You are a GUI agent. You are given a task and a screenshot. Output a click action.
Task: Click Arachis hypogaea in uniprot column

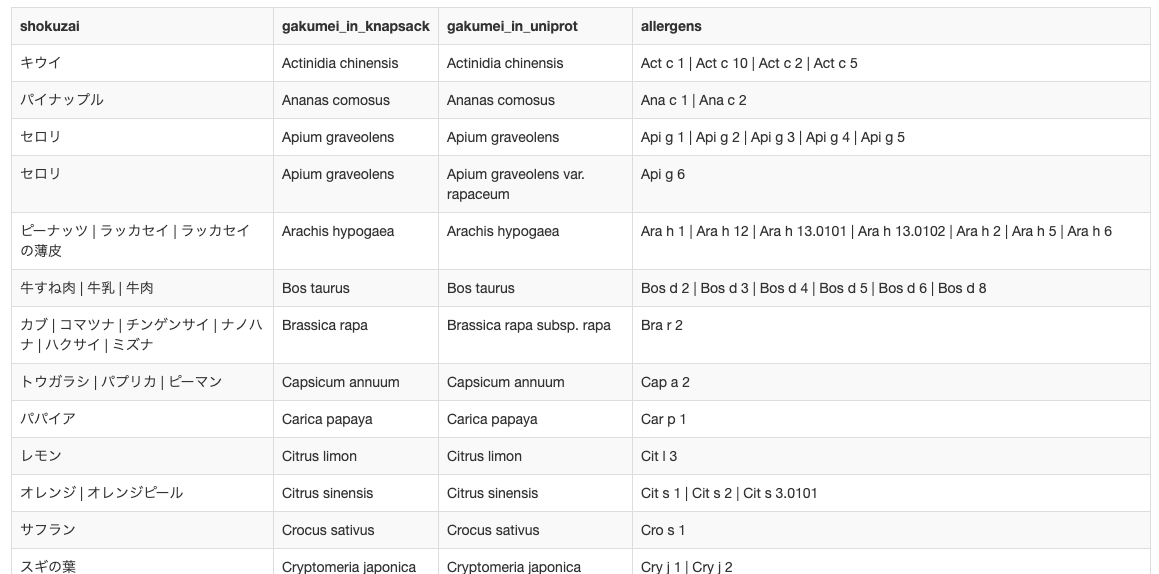coord(503,231)
